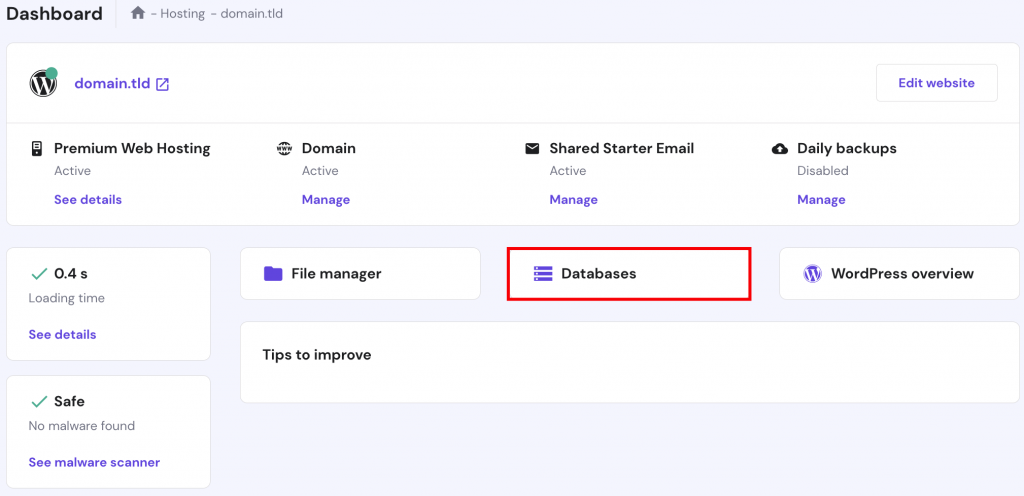The image size is (1024, 496).
Task: Click the File manager folder icon
Action: [x=273, y=273]
